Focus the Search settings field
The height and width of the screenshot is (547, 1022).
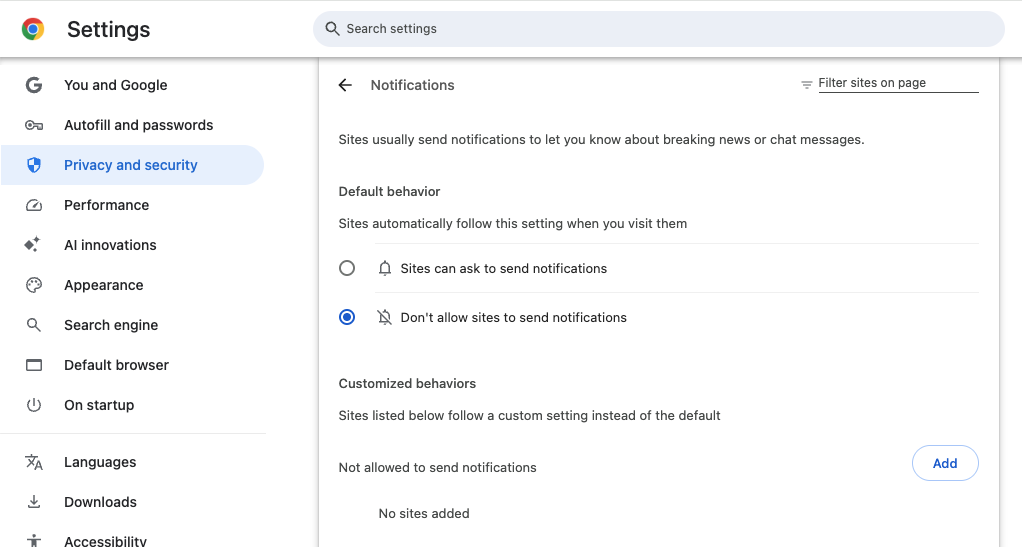point(658,29)
